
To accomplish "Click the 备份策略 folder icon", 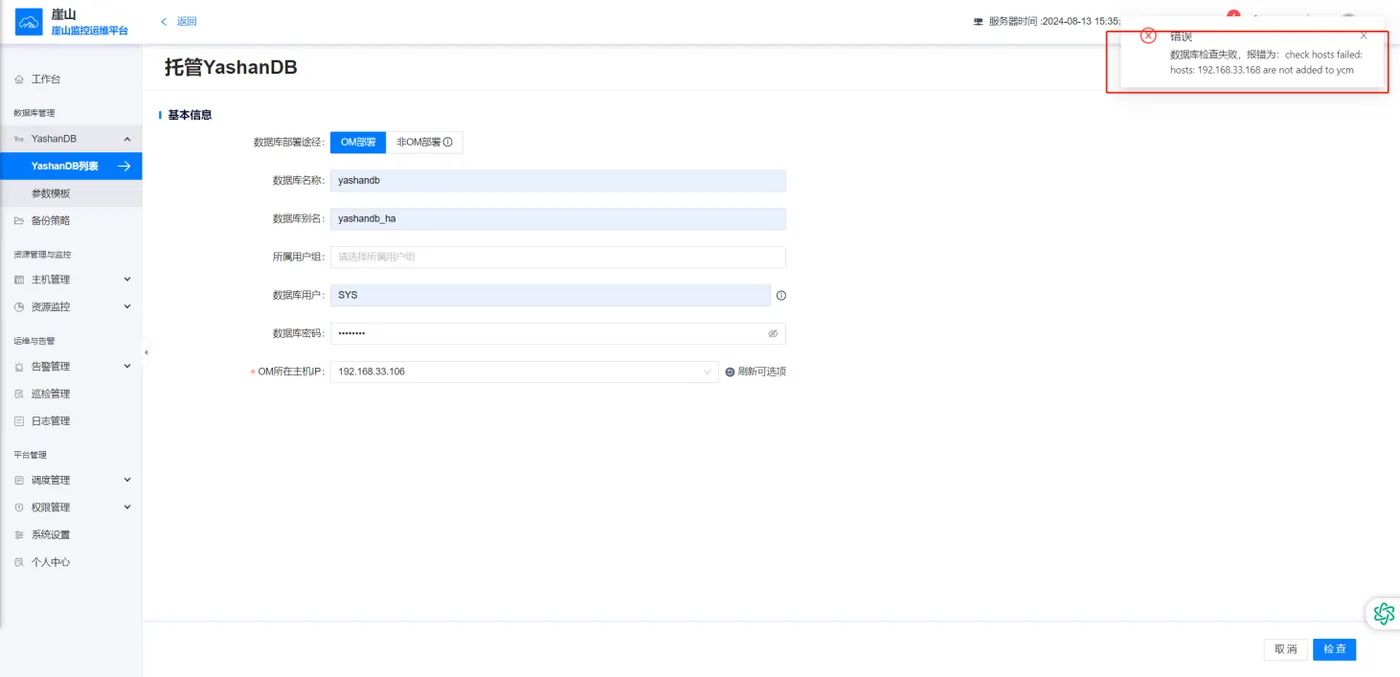I will (19, 220).
